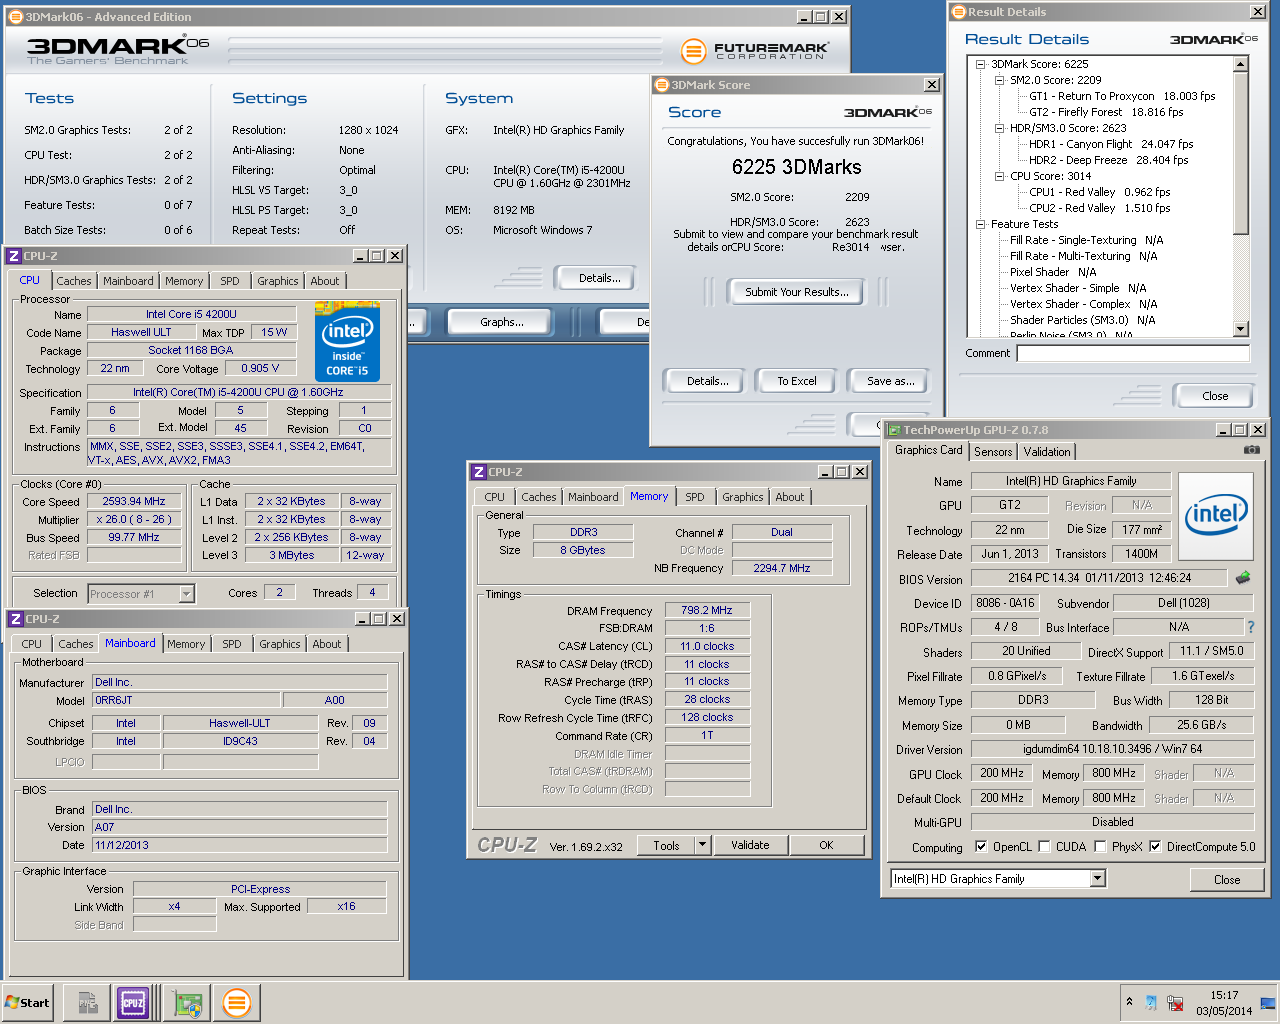
Task: Select Pixel Shader N/A tree row
Action: point(1053,272)
